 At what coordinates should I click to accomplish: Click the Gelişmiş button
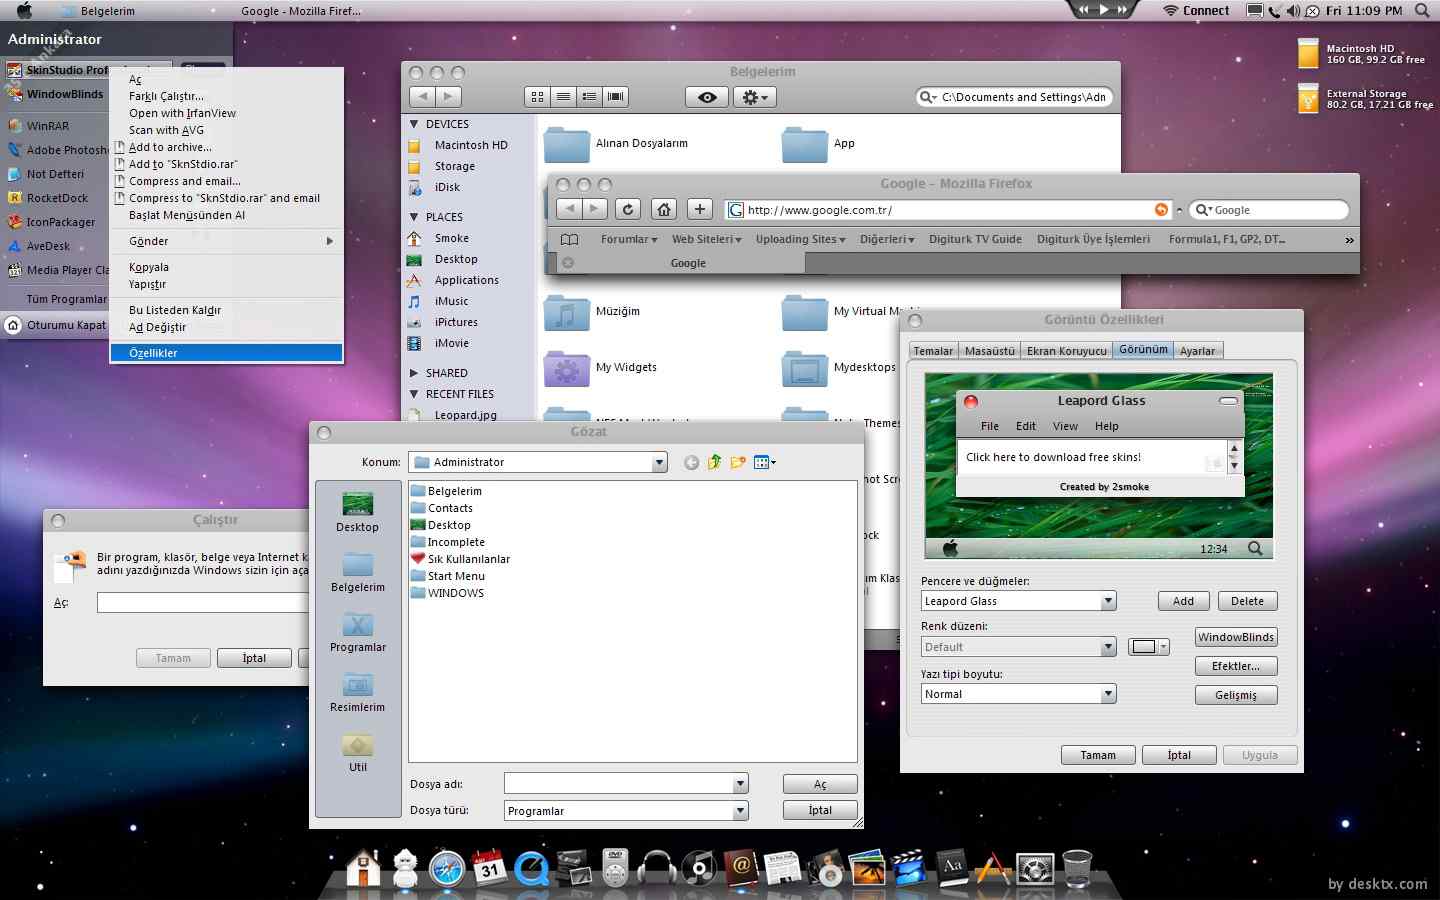tap(1236, 695)
